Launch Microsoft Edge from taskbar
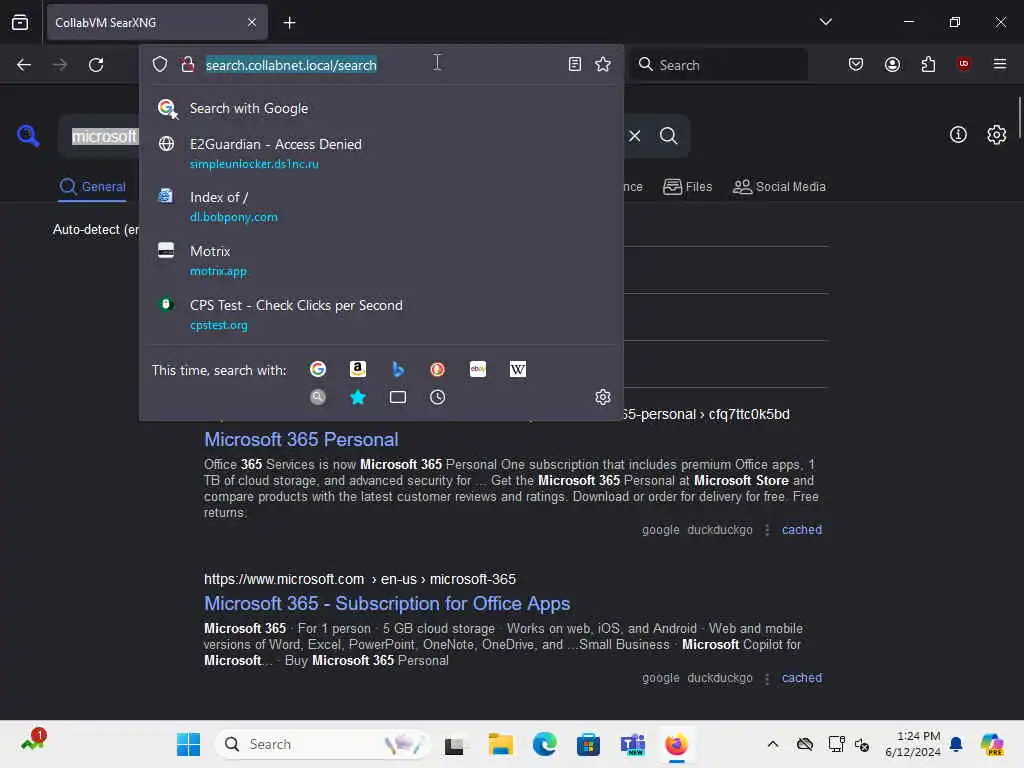 click(545, 744)
